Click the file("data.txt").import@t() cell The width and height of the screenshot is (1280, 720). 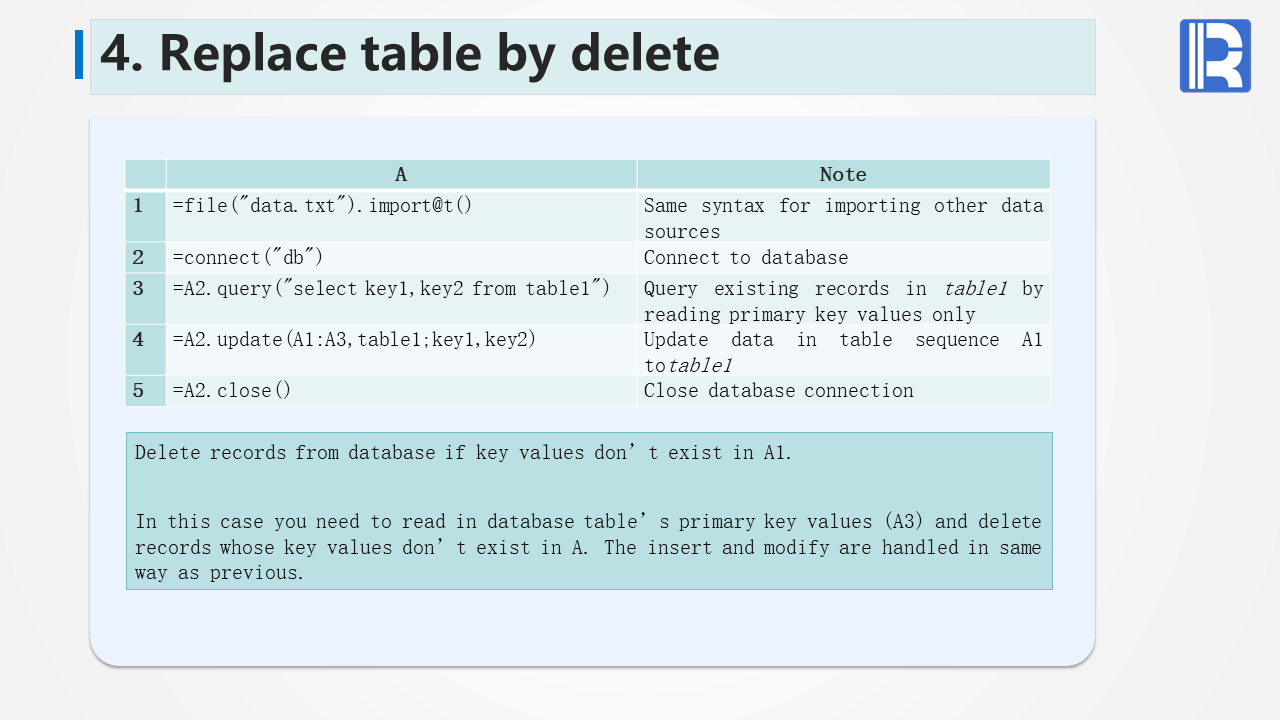322,206
